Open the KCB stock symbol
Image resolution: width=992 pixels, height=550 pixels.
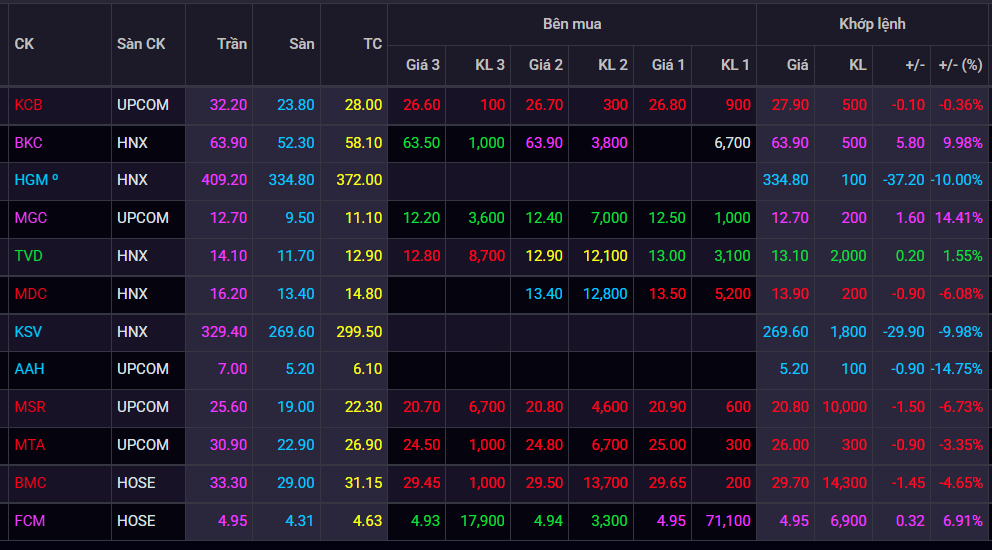[x=28, y=105]
